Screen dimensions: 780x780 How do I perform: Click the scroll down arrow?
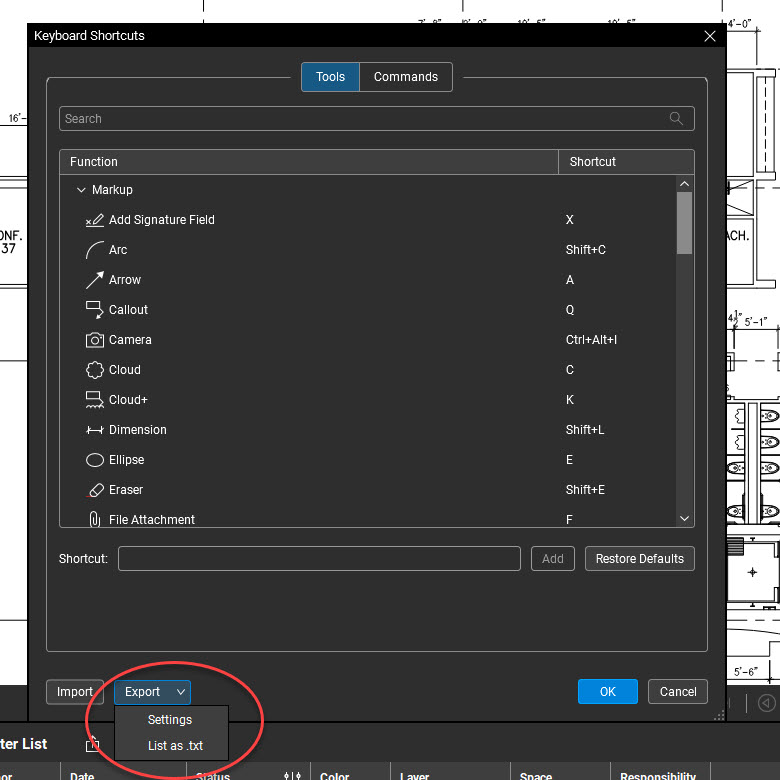click(684, 518)
